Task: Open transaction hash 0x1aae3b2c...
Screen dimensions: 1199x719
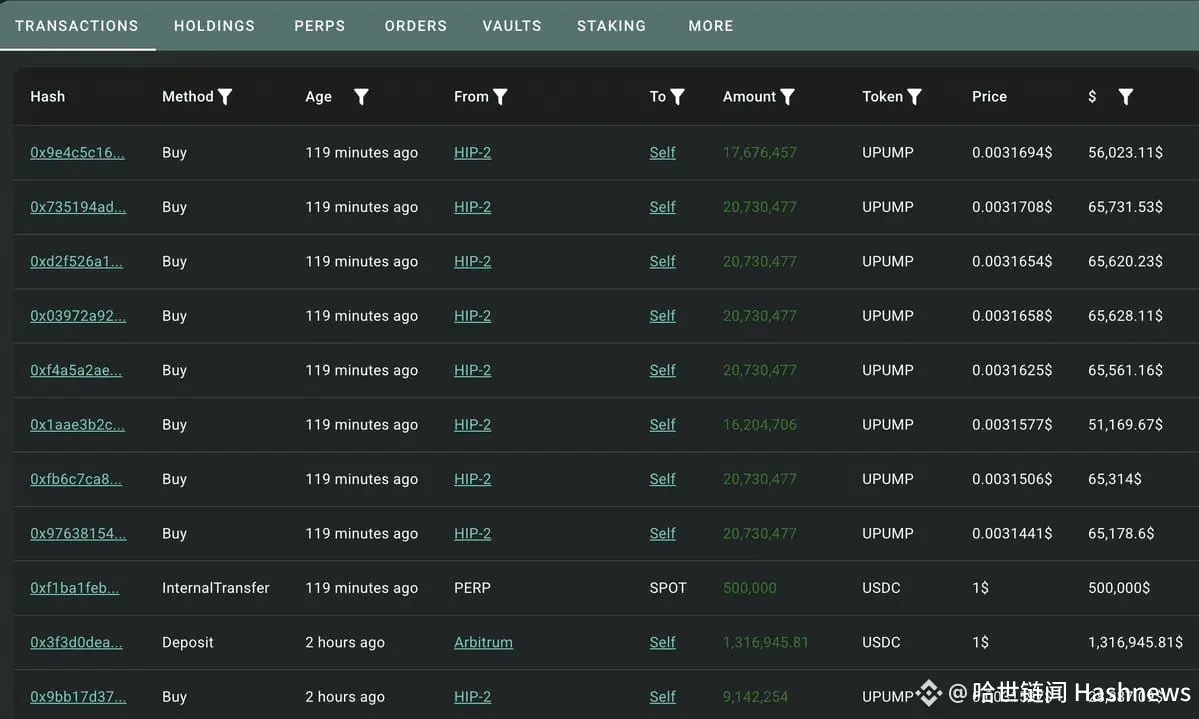Action: pyautogui.click(x=77, y=424)
